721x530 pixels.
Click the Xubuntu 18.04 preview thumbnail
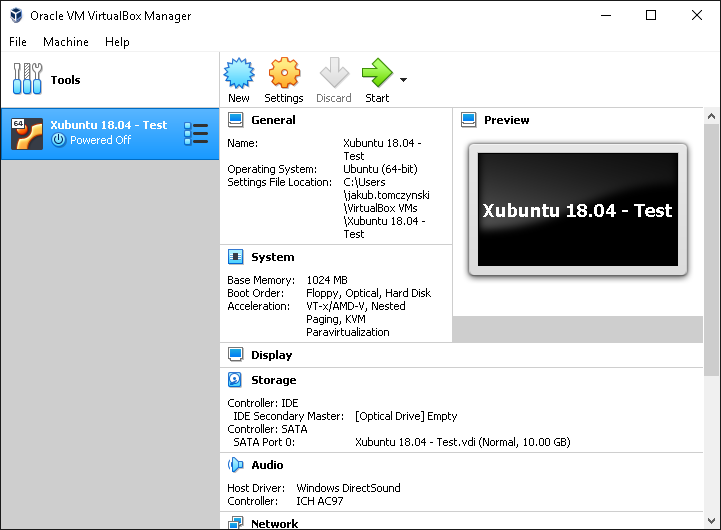578,210
